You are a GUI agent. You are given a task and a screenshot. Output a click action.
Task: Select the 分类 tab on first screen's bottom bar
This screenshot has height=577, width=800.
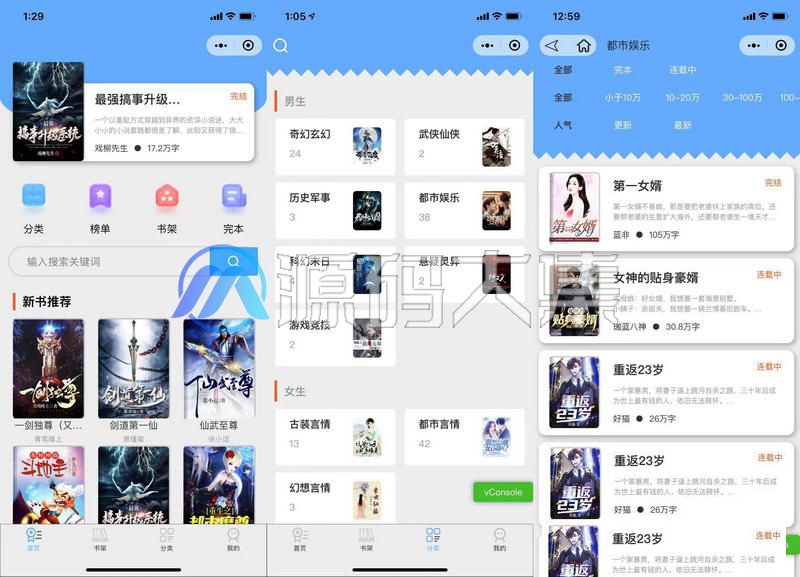tap(167, 539)
